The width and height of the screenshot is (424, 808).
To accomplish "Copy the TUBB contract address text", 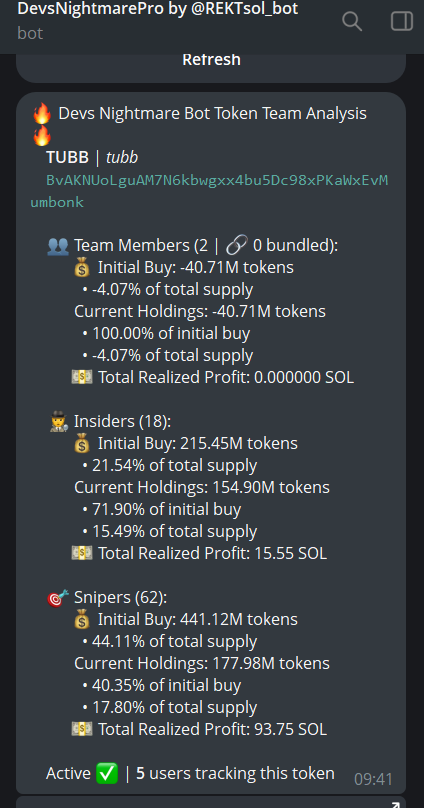I will (209, 191).
